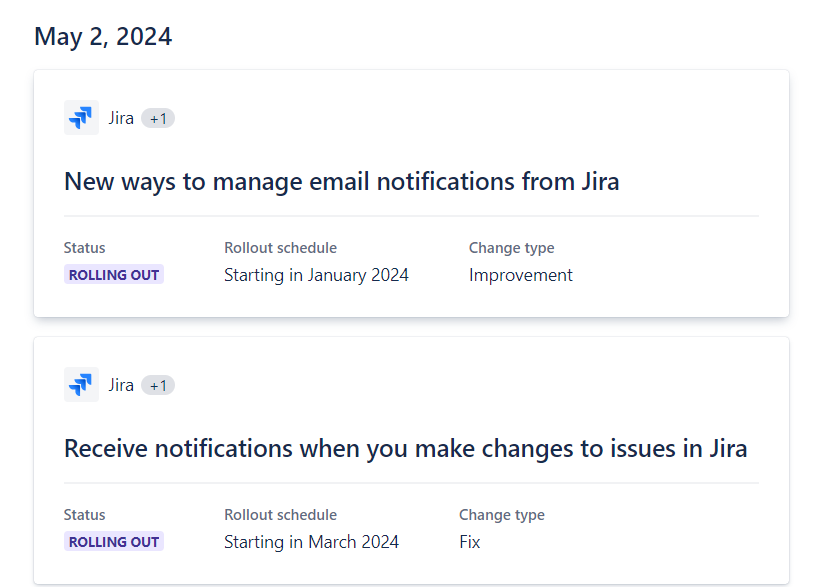Select the Improvement change type label
This screenshot has height=587, width=830.
520,274
